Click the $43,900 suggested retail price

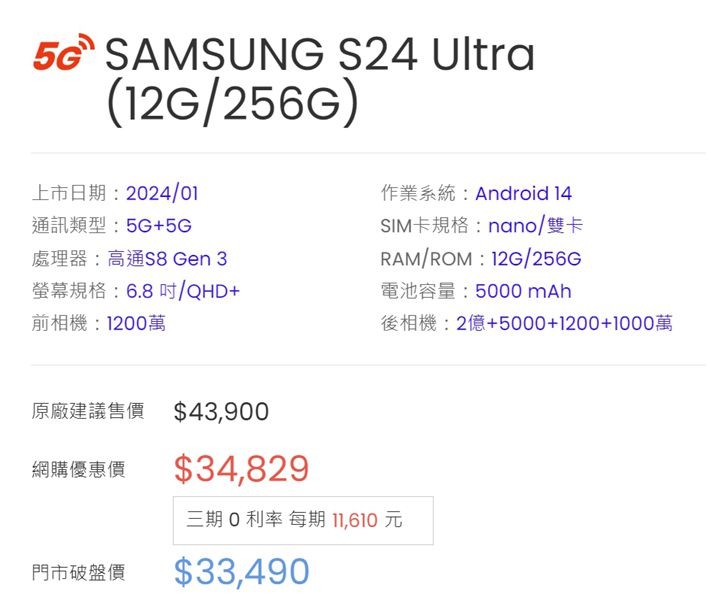[221, 412]
